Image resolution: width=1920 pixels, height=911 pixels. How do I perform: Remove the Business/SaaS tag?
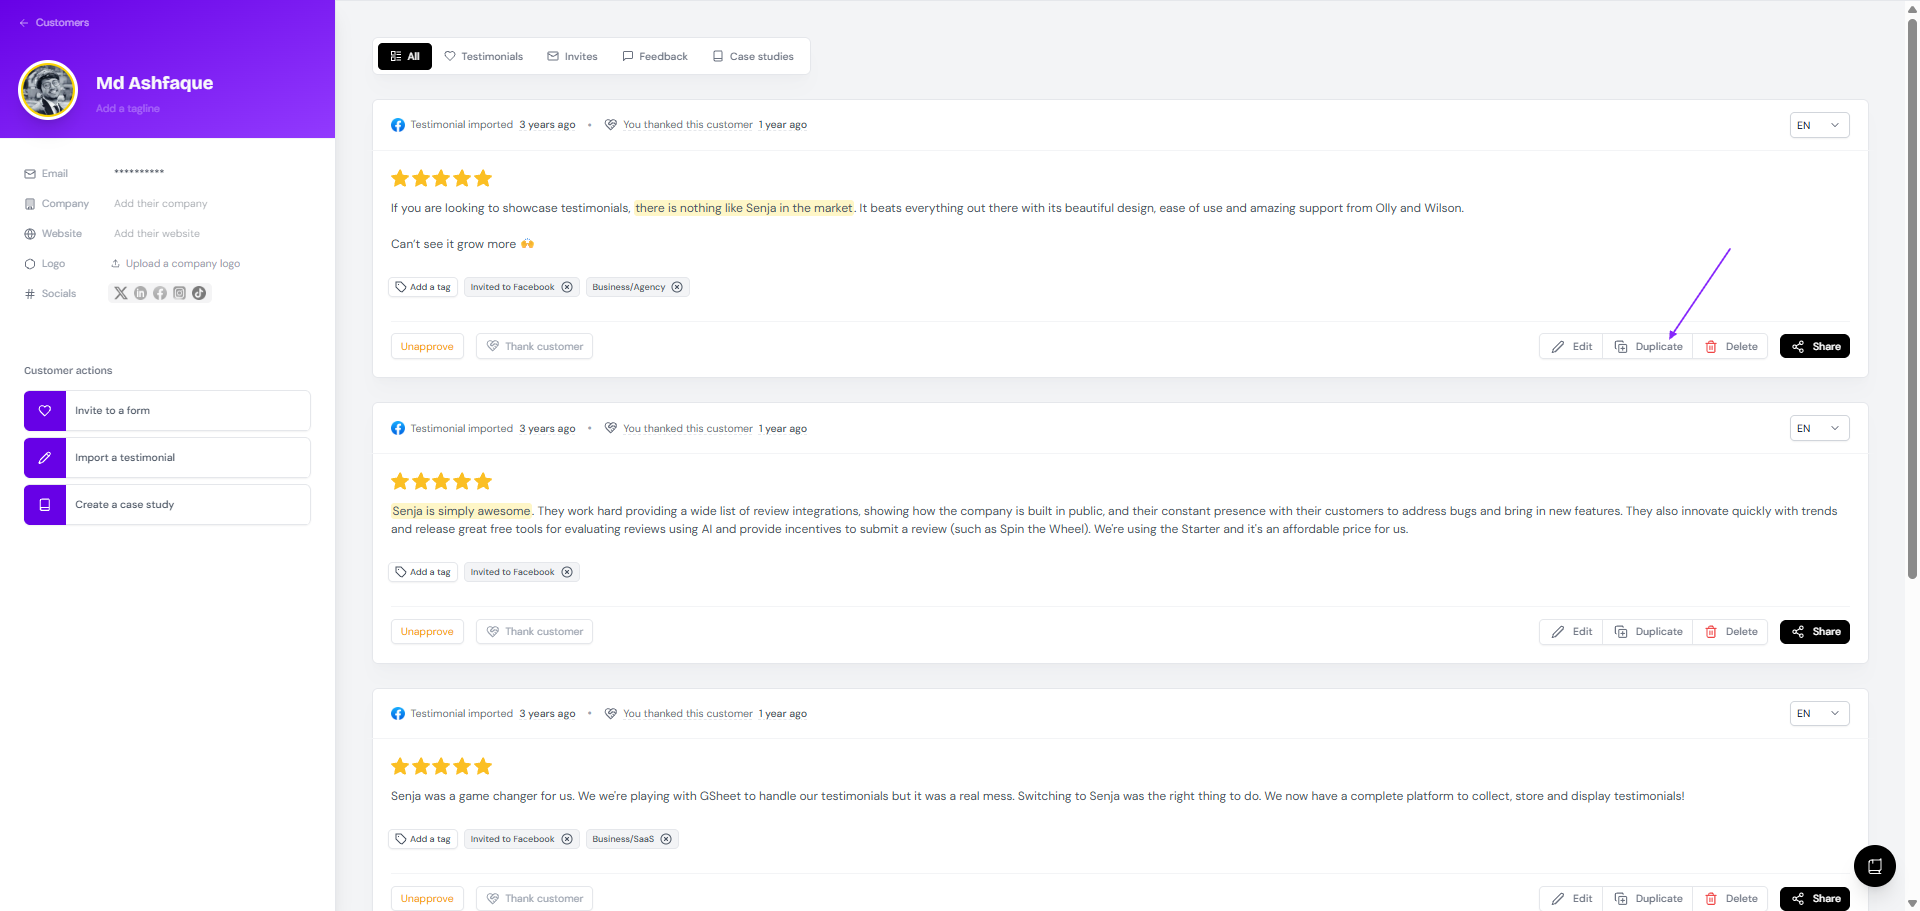tap(666, 839)
